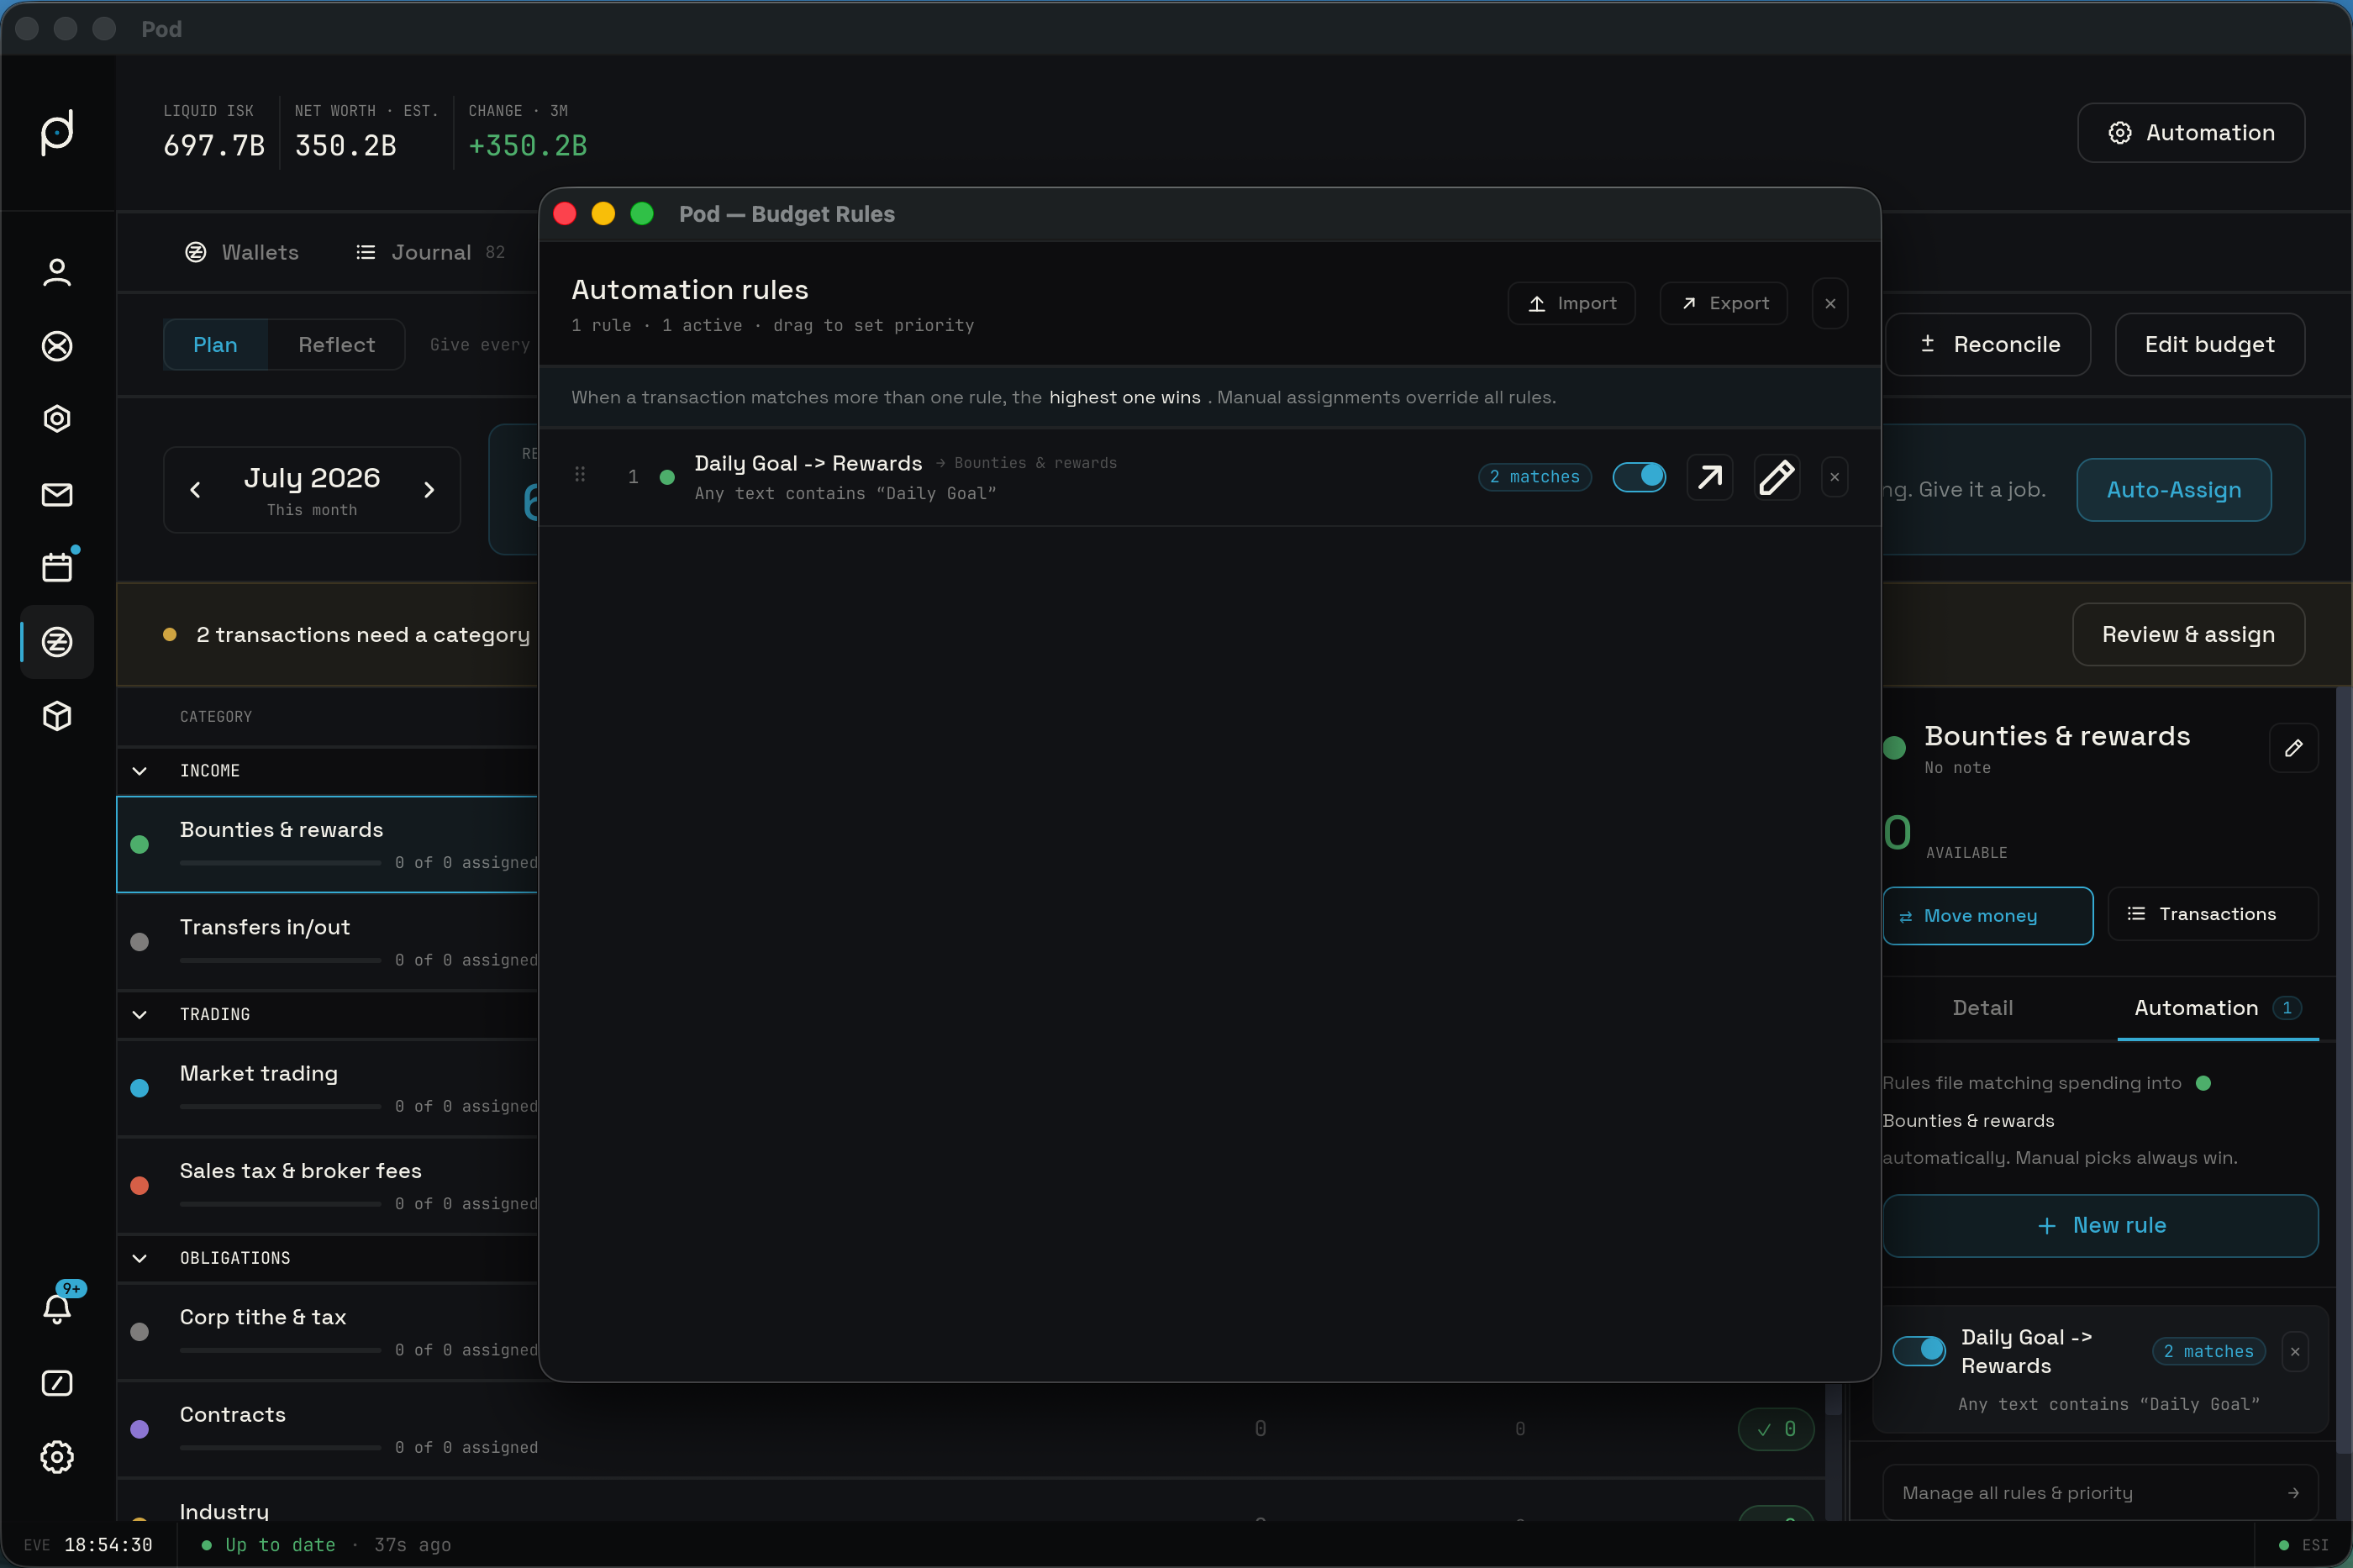Collapse the OBLIGATIONS category group
This screenshot has width=2353, height=1568.
(x=140, y=1258)
